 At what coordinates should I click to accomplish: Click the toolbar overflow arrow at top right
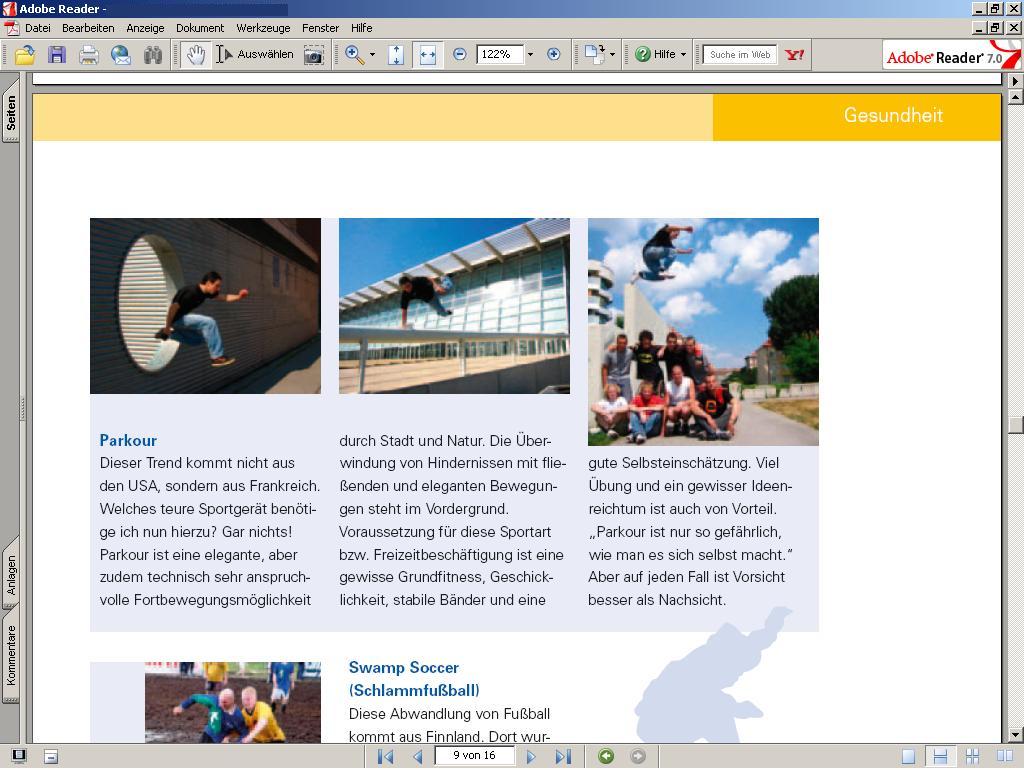pyautogui.click(x=1015, y=81)
